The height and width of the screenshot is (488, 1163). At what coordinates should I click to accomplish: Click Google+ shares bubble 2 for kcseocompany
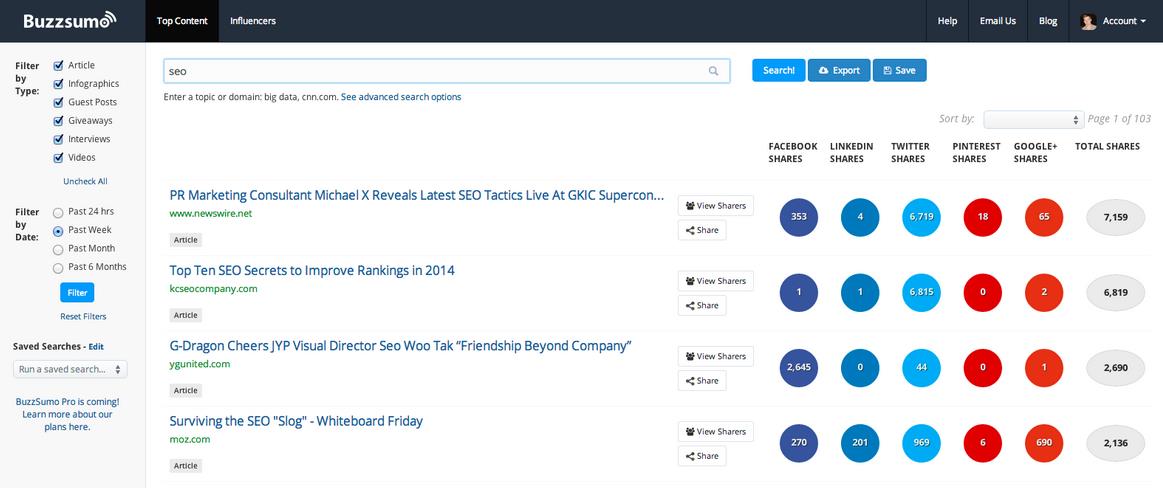click(x=1044, y=292)
